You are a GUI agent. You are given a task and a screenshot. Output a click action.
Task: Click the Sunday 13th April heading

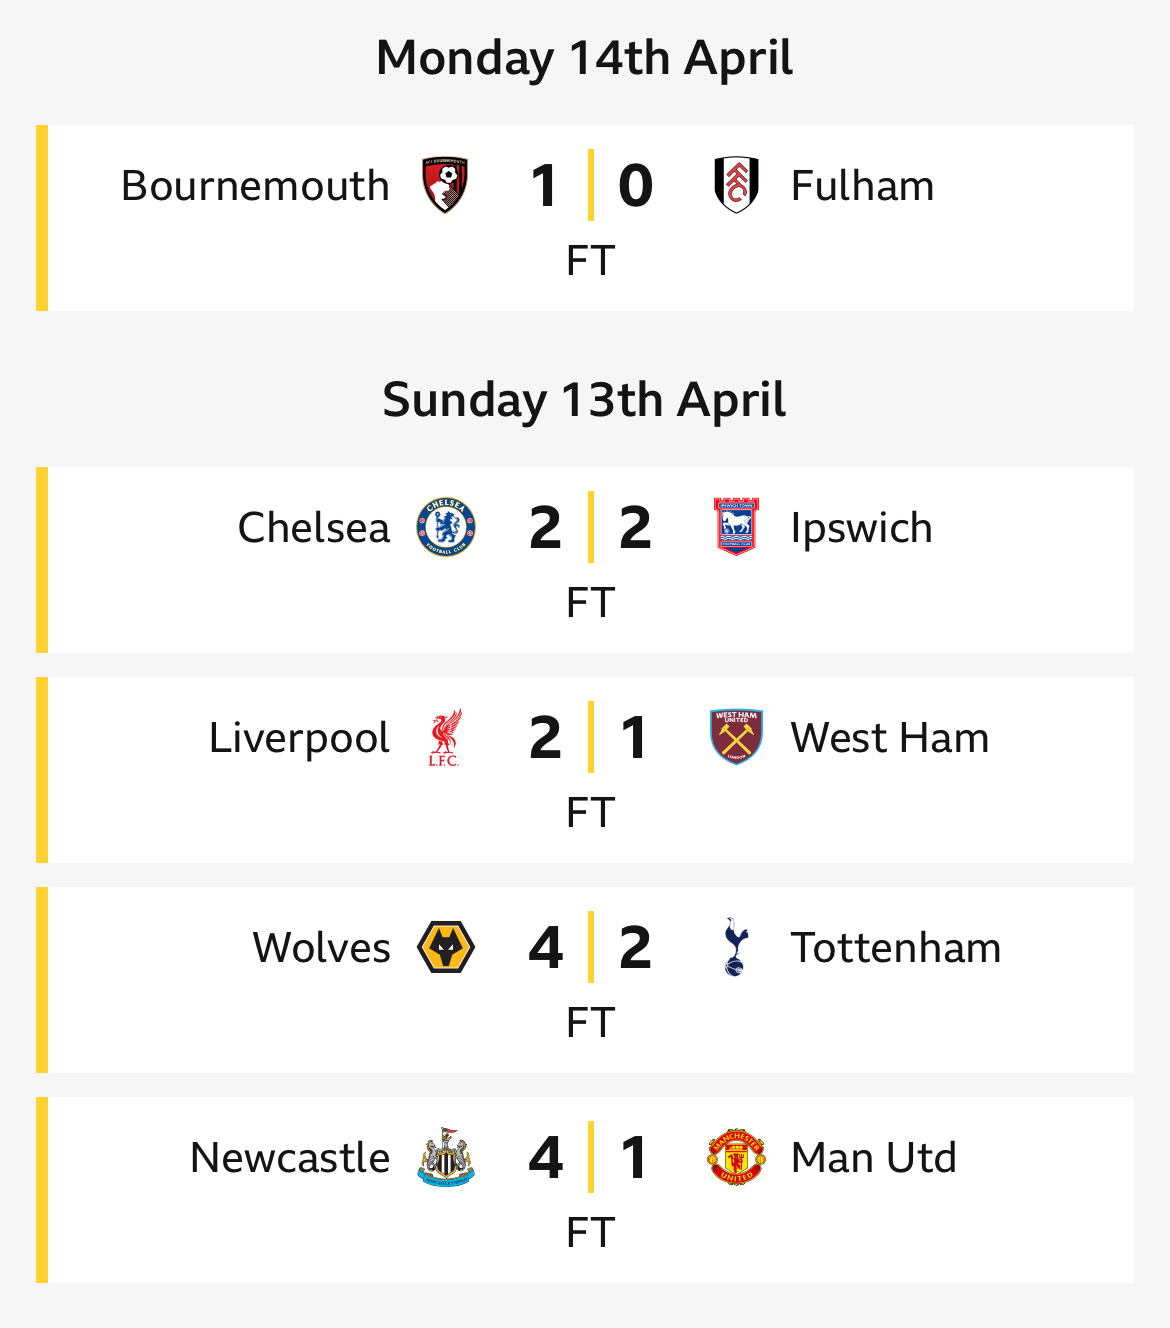[584, 400]
